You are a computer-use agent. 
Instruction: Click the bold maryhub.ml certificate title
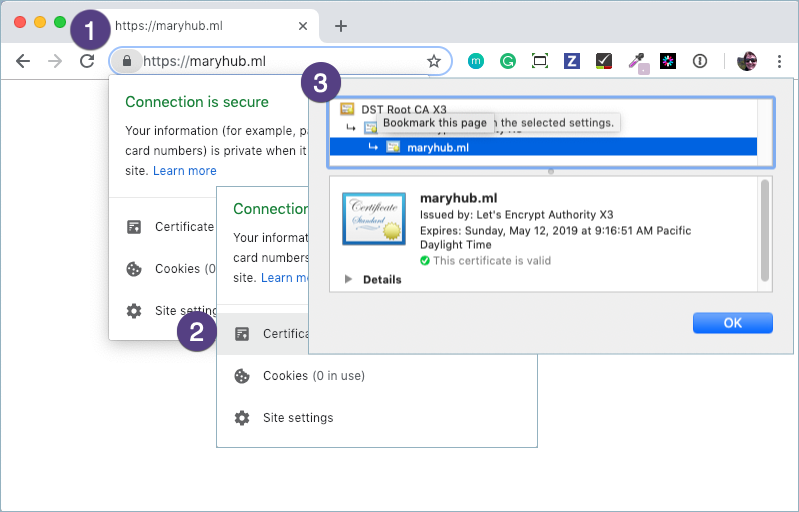click(458, 198)
